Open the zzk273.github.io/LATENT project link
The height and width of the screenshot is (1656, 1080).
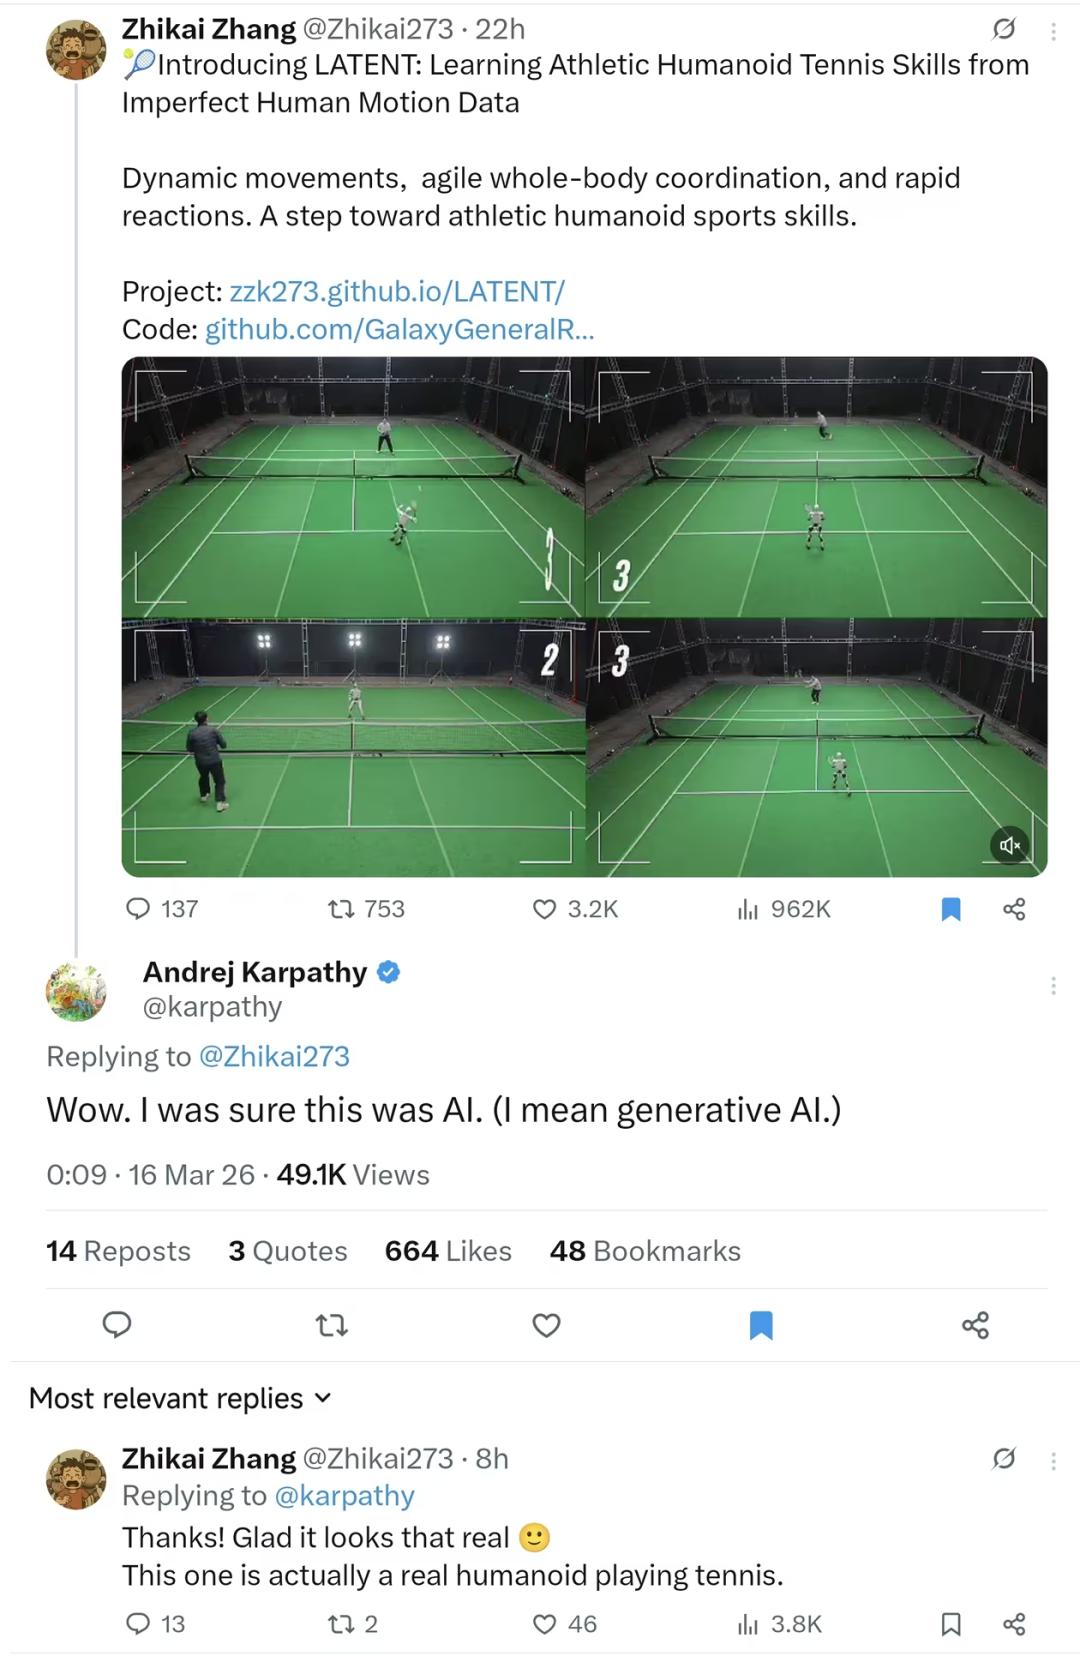pos(397,291)
